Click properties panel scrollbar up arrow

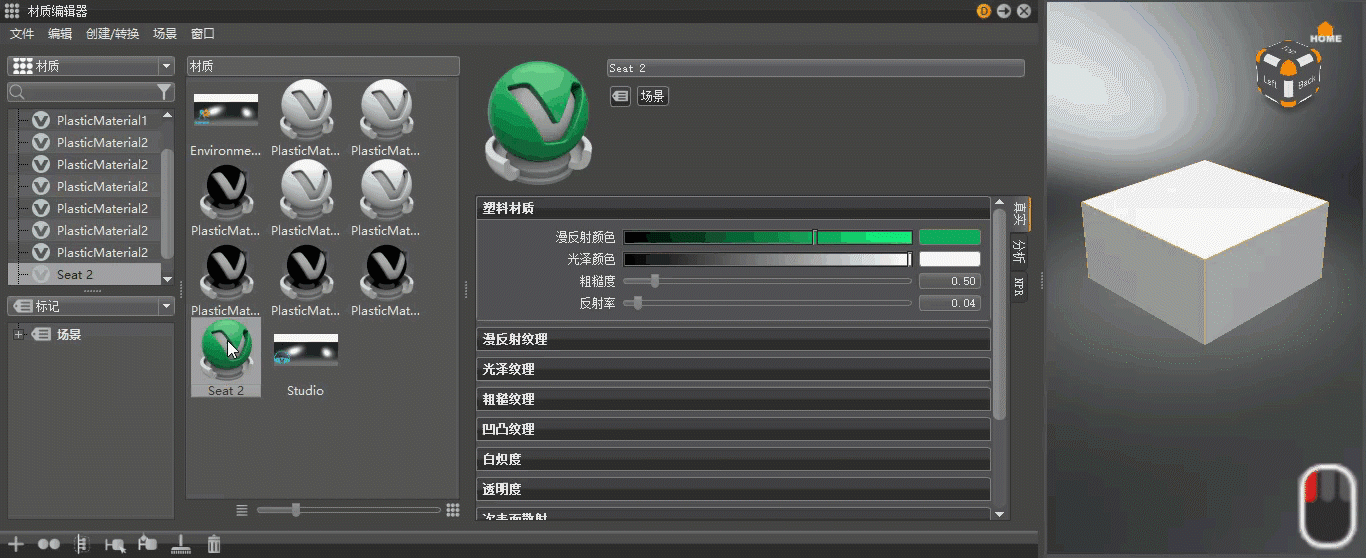[x=999, y=203]
